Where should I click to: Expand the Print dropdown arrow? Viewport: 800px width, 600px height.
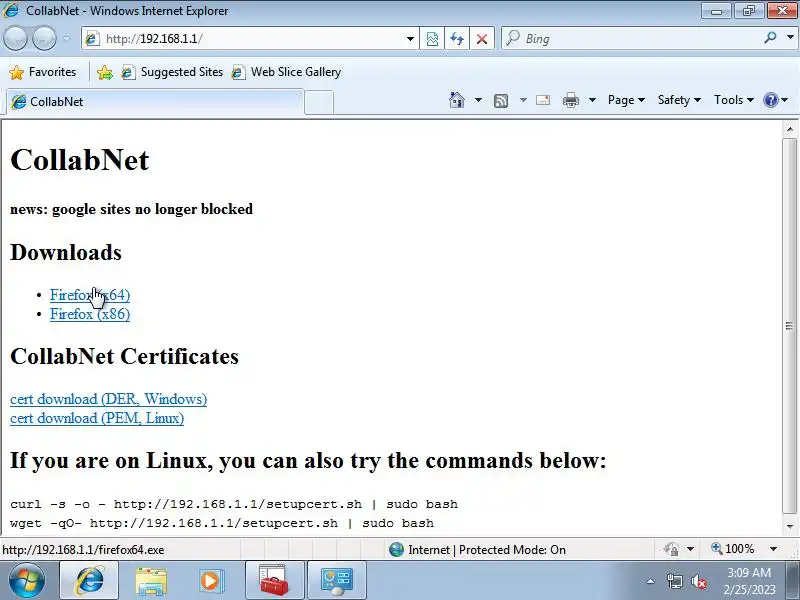click(592, 100)
